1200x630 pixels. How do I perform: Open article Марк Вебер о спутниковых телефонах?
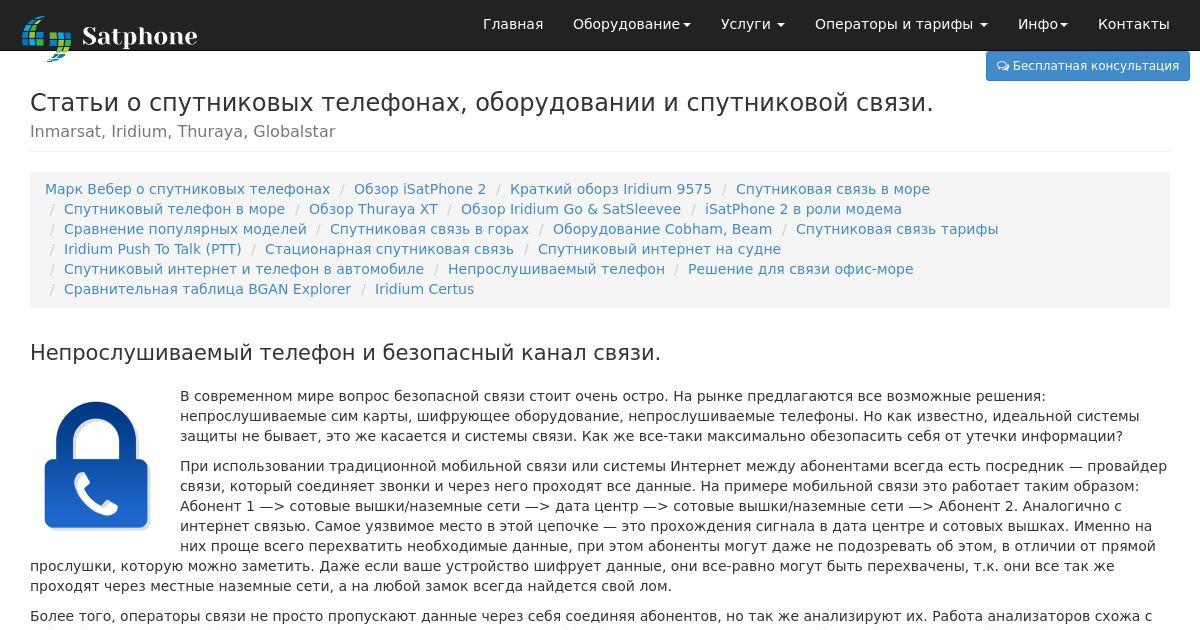(187, 189)
